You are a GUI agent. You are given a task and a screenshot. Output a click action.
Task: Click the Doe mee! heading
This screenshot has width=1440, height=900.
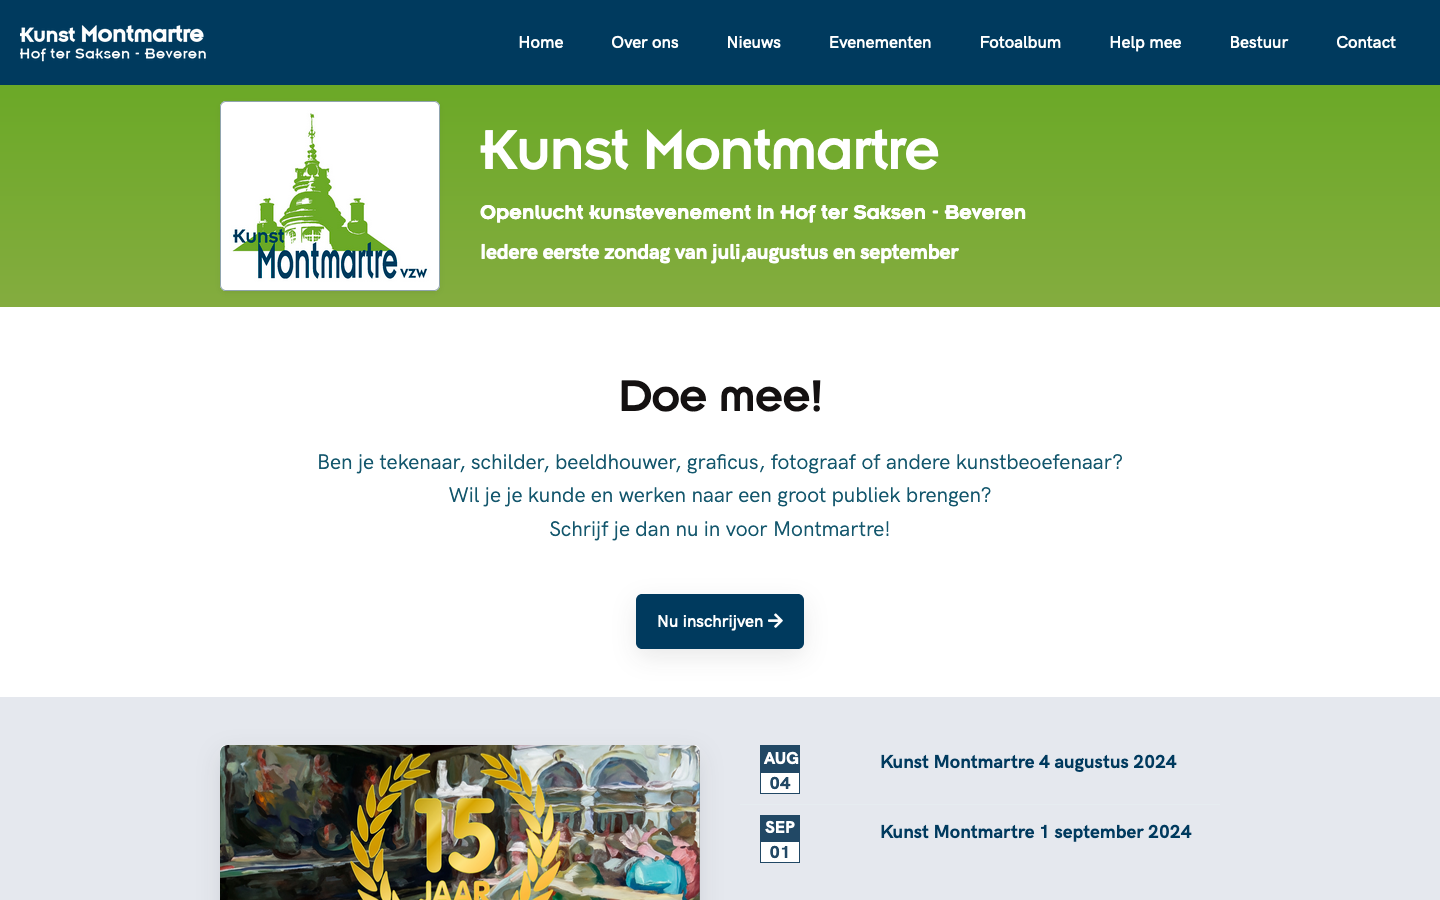click(720, 396)
